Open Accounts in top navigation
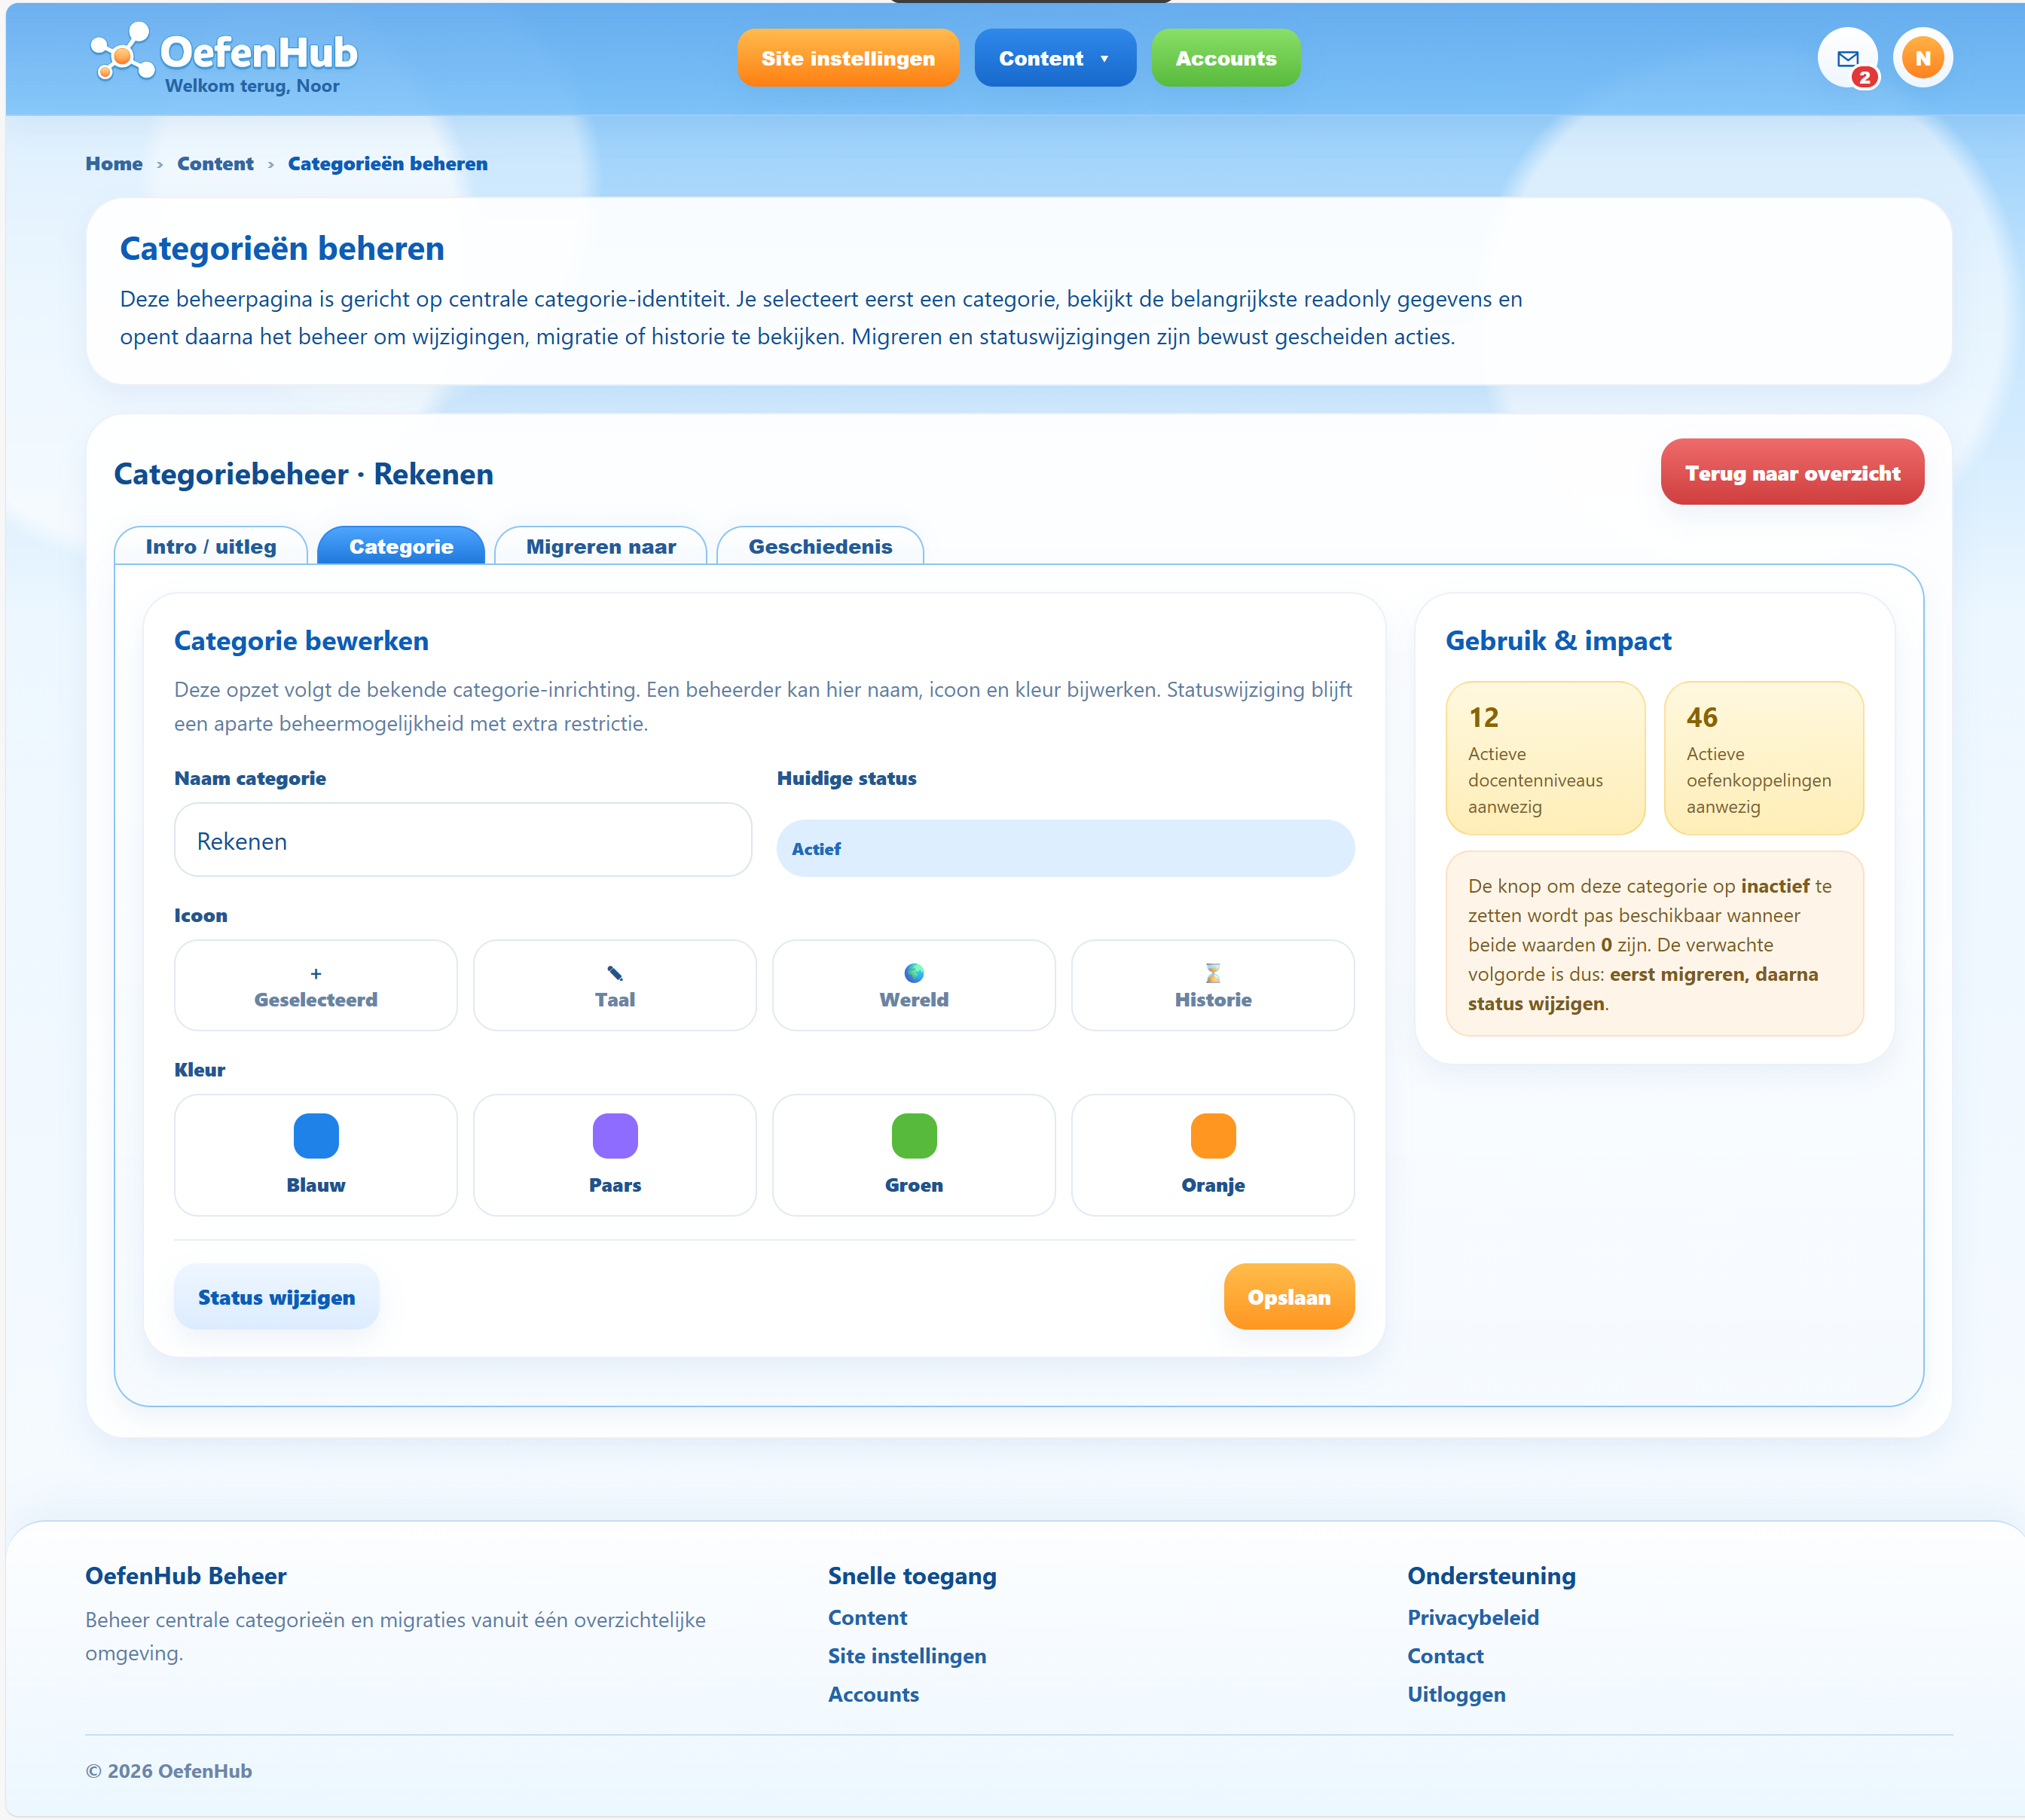This screenshot has width=2025, height=1820. pyautogui.click(x=1226, y=58)
